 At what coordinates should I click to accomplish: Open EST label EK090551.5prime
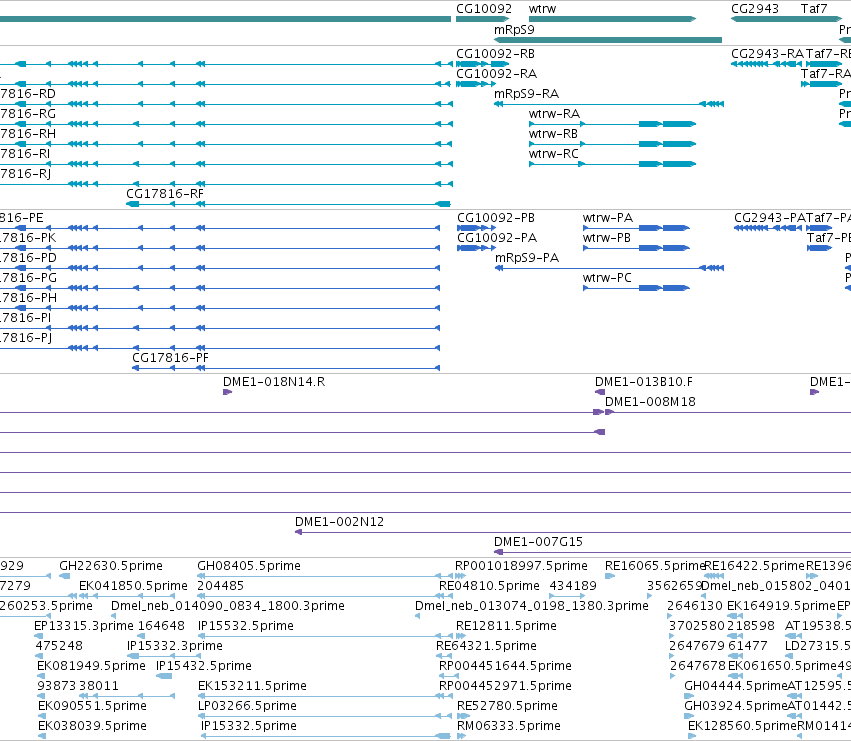click(x=92, y=706)
